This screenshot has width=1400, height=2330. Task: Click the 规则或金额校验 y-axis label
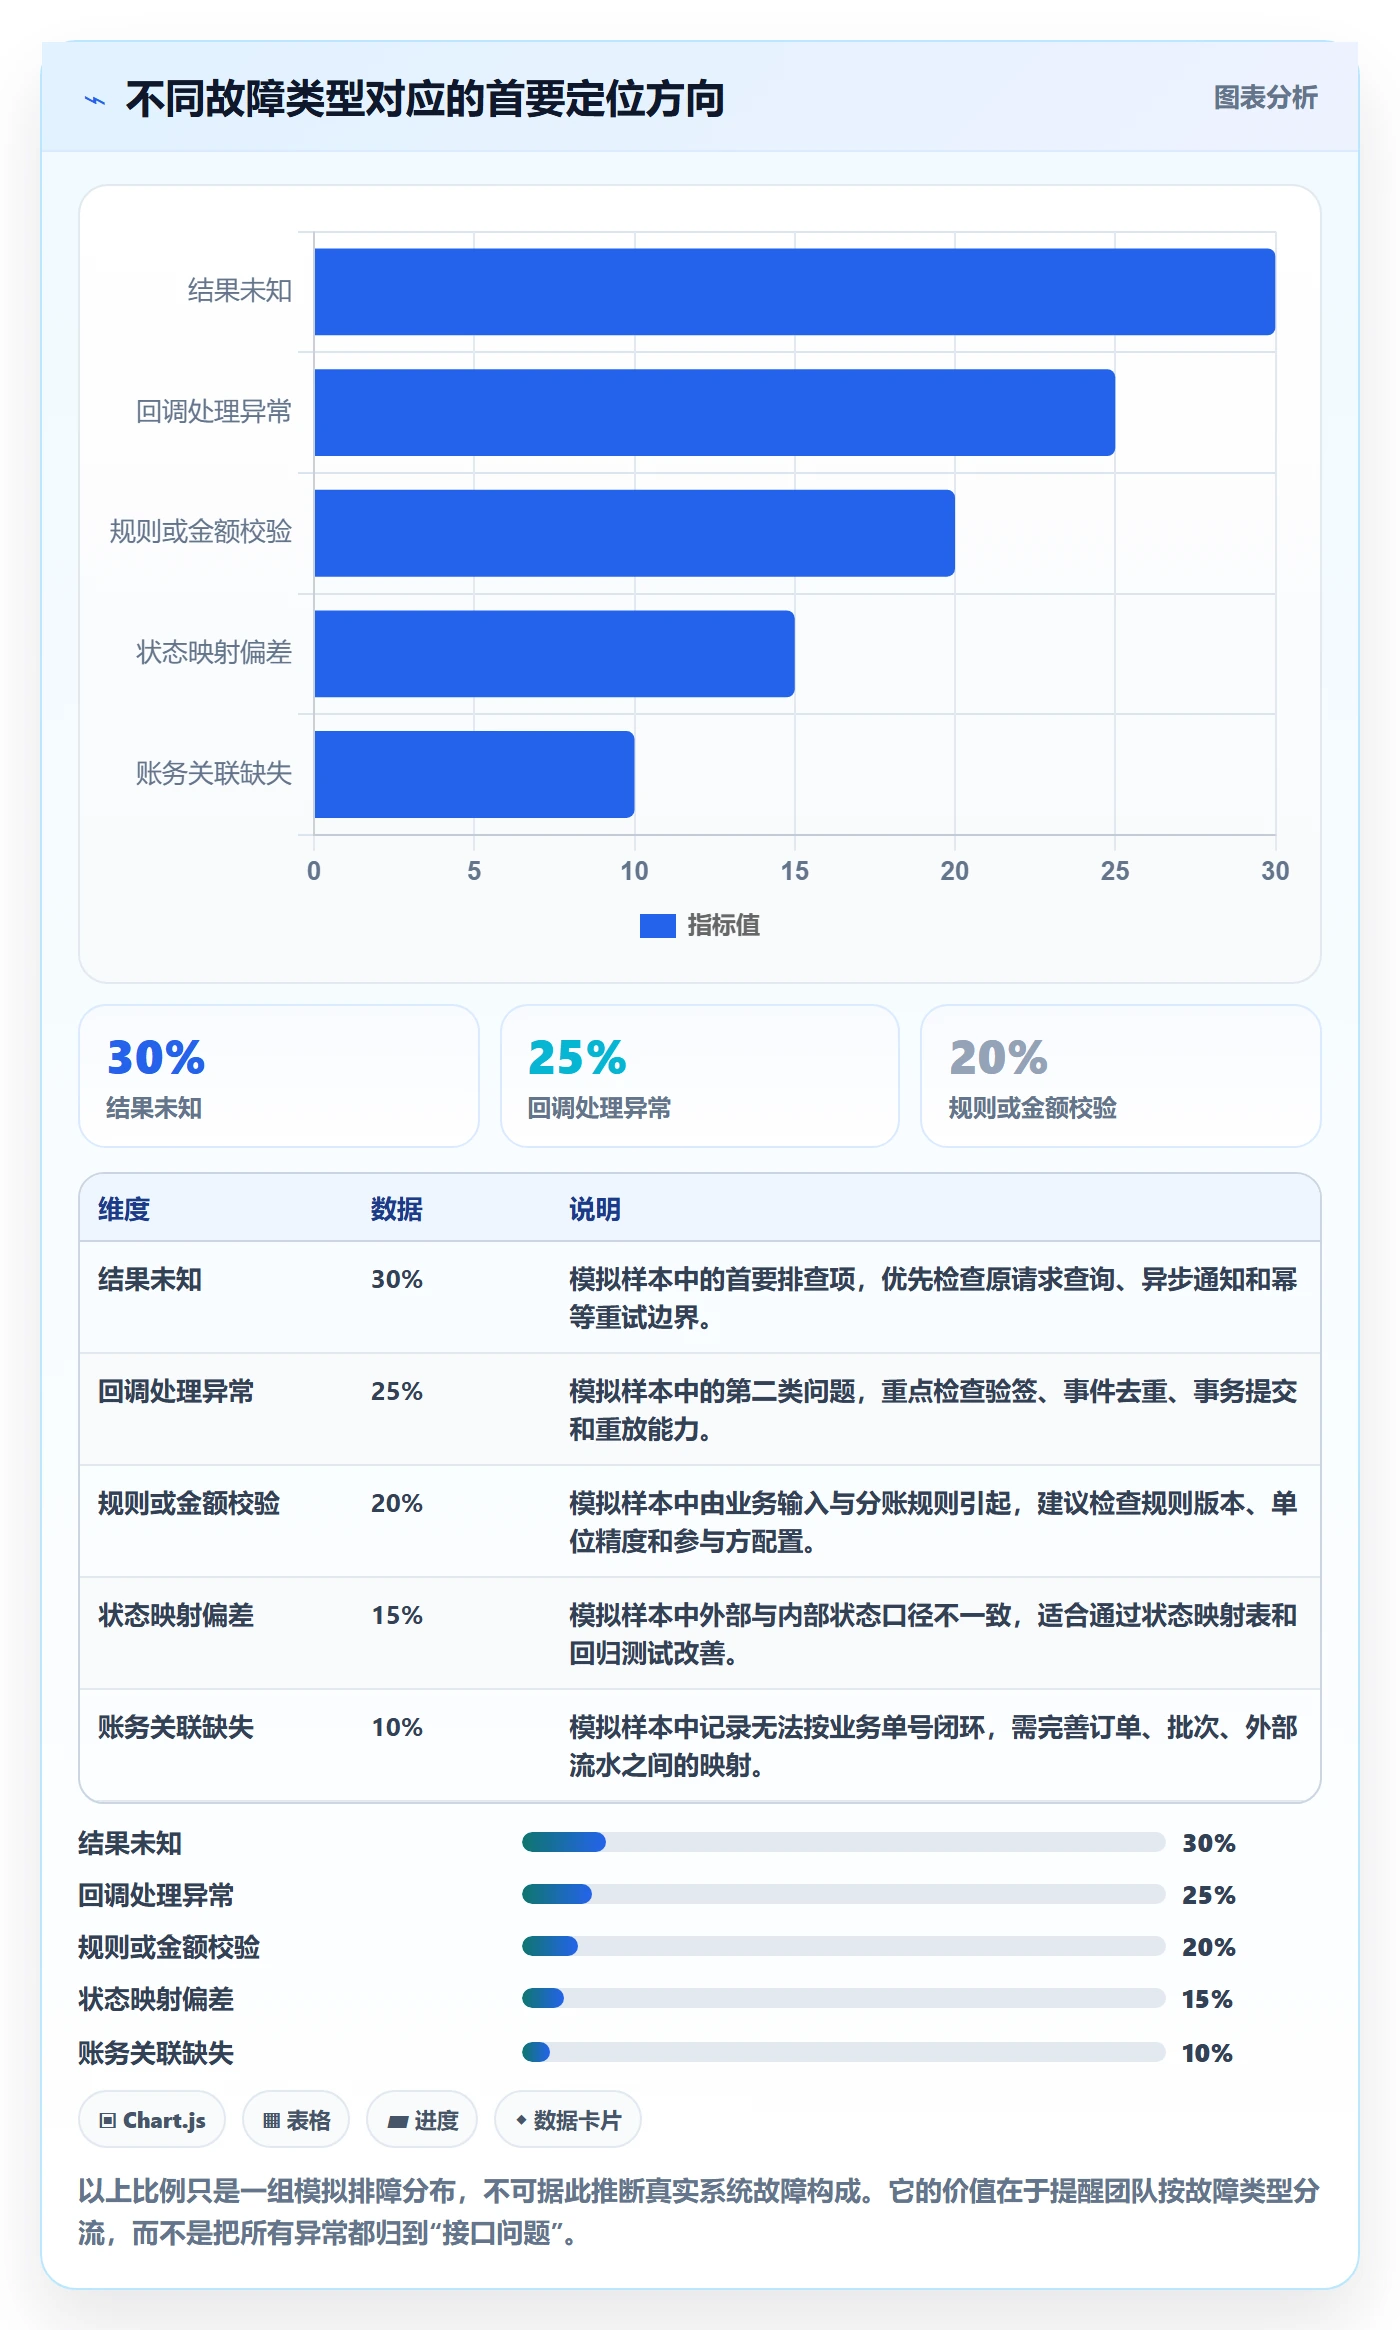(x=201, y=532)
